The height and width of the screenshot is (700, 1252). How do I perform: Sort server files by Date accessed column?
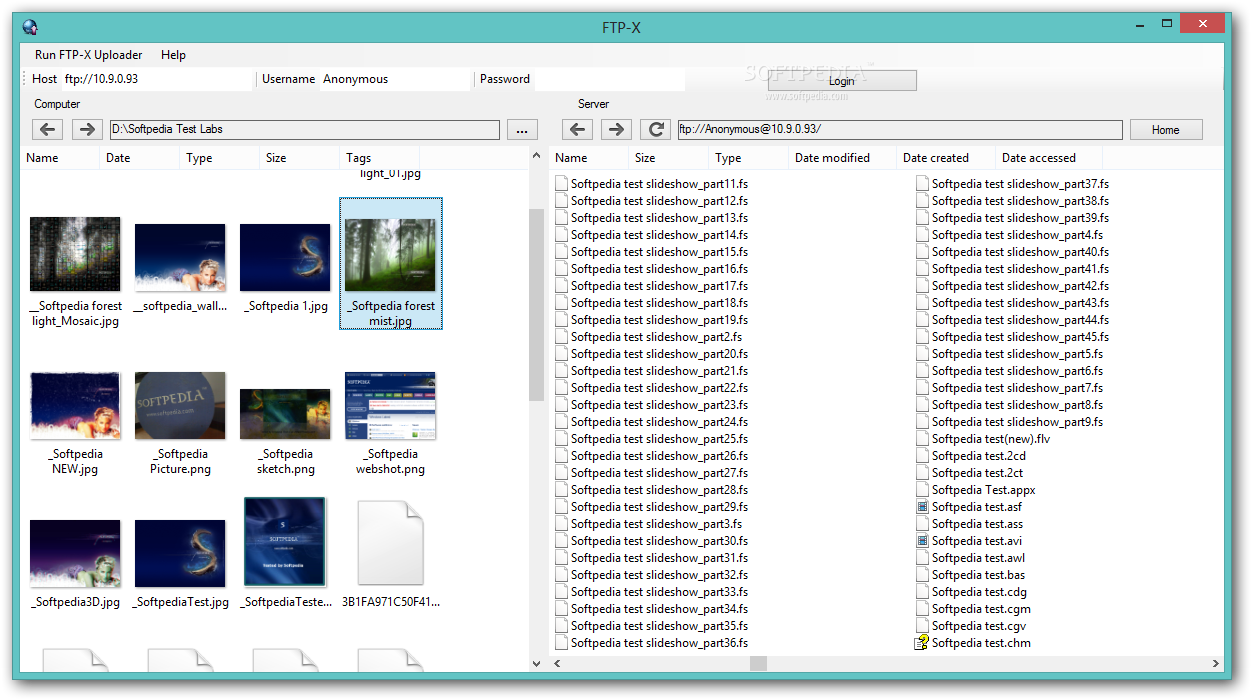coord(1048,158)
